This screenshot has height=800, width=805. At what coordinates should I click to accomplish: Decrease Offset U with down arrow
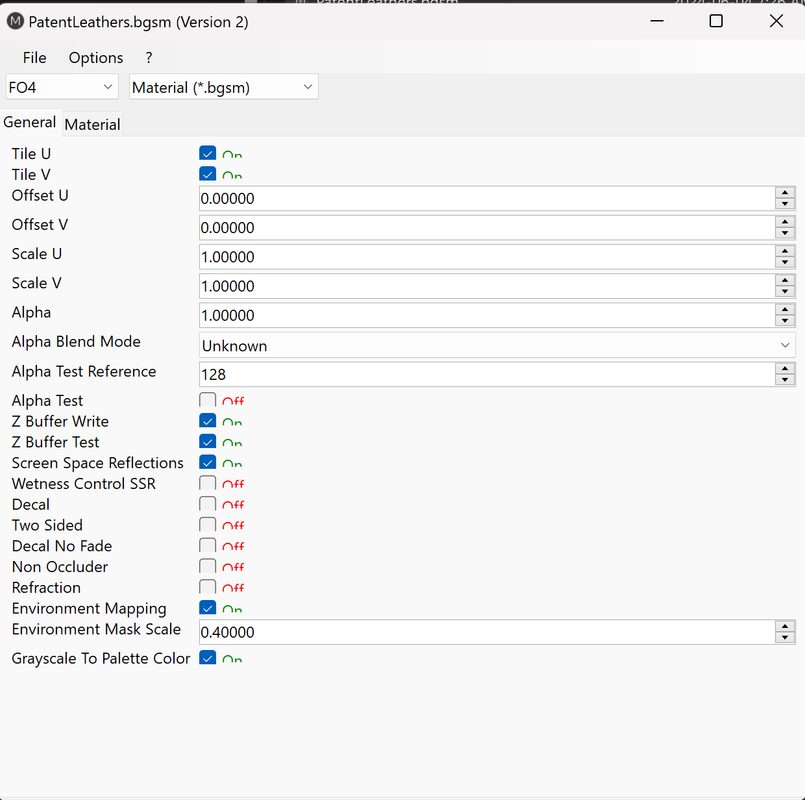coord(785,204)
